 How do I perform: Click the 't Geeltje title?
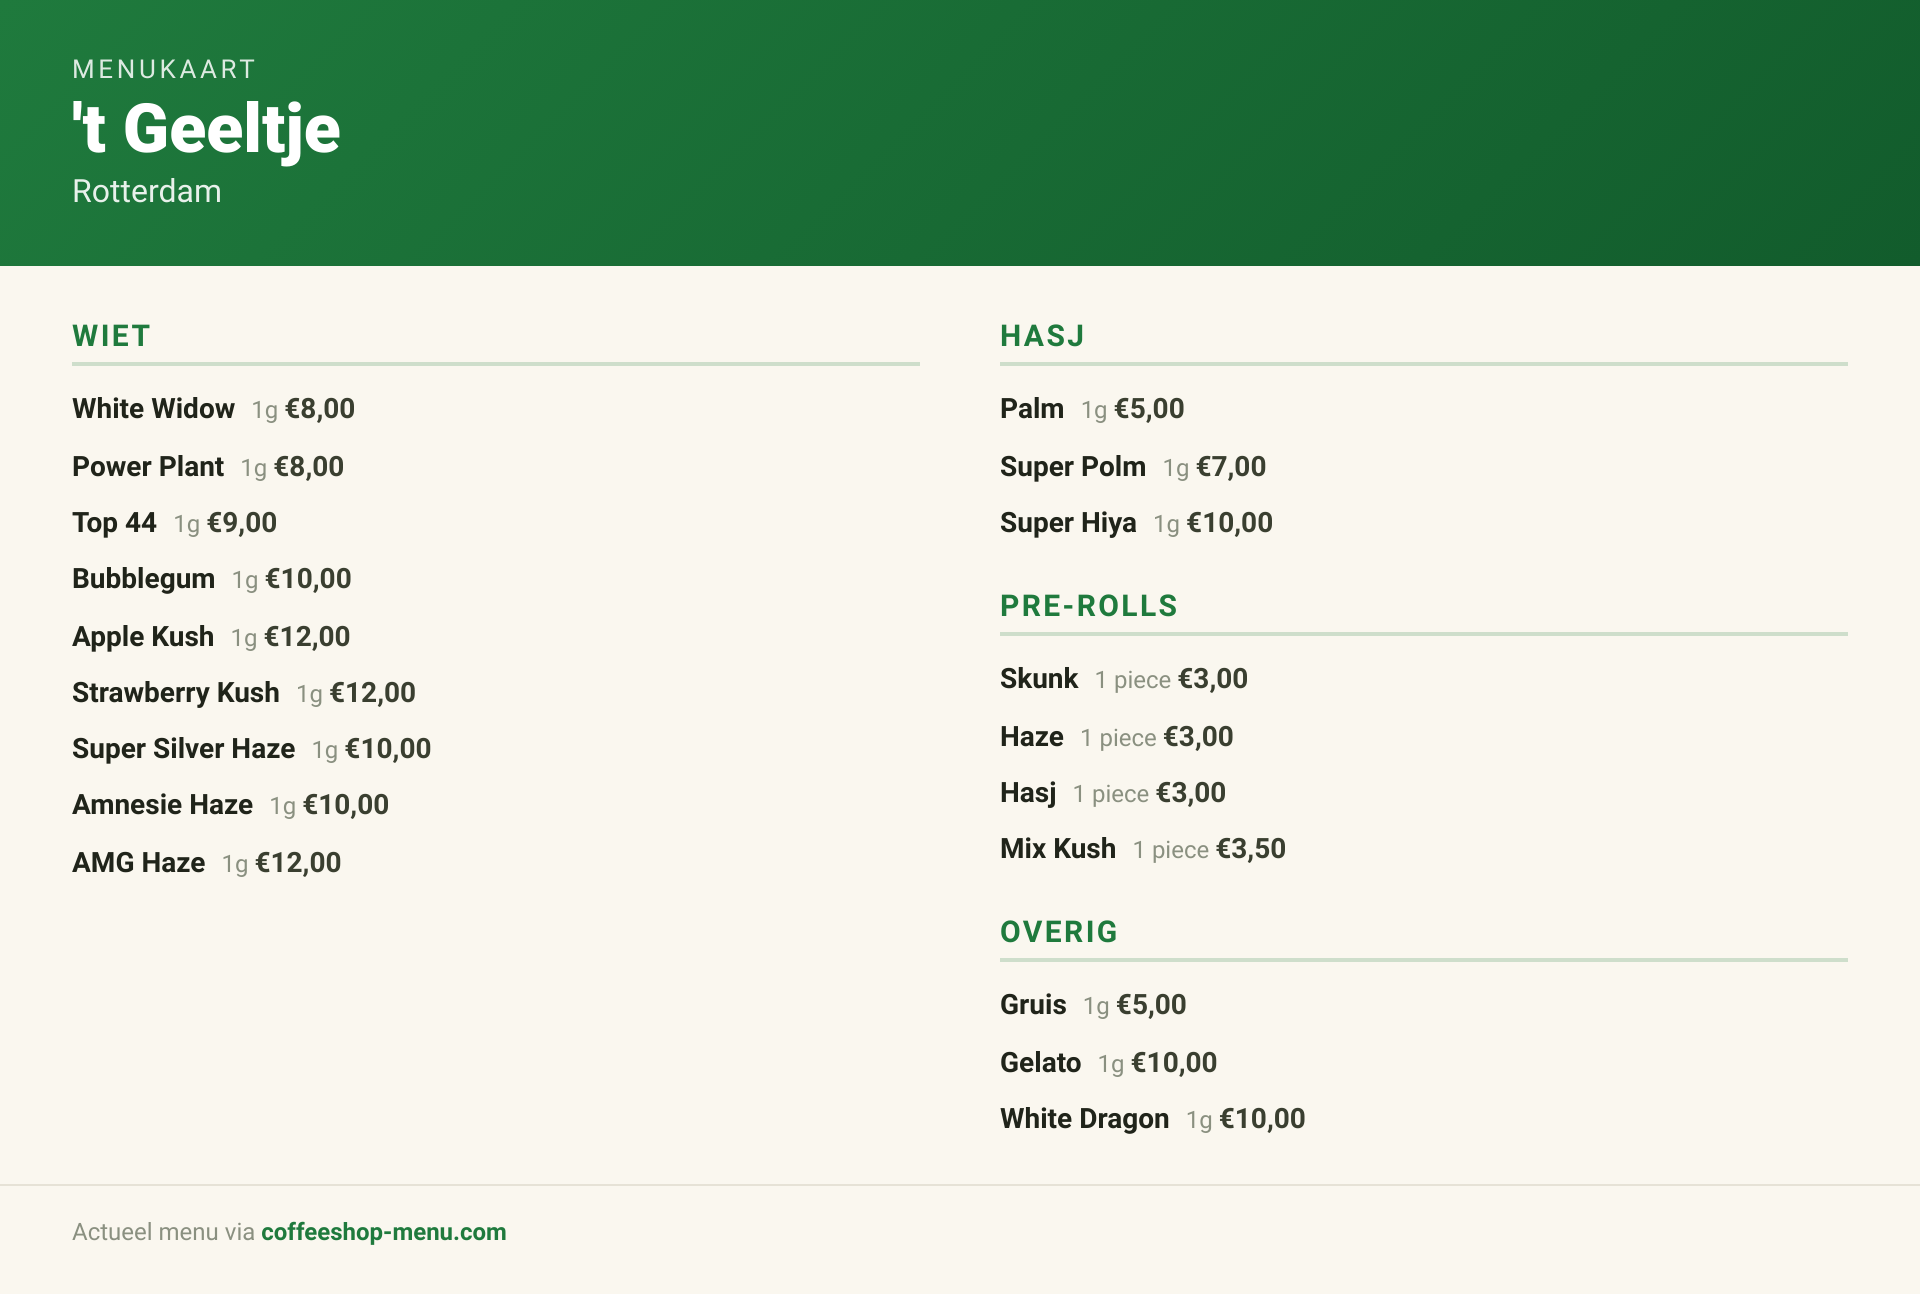pyautogui.click(x=206, y=129)
